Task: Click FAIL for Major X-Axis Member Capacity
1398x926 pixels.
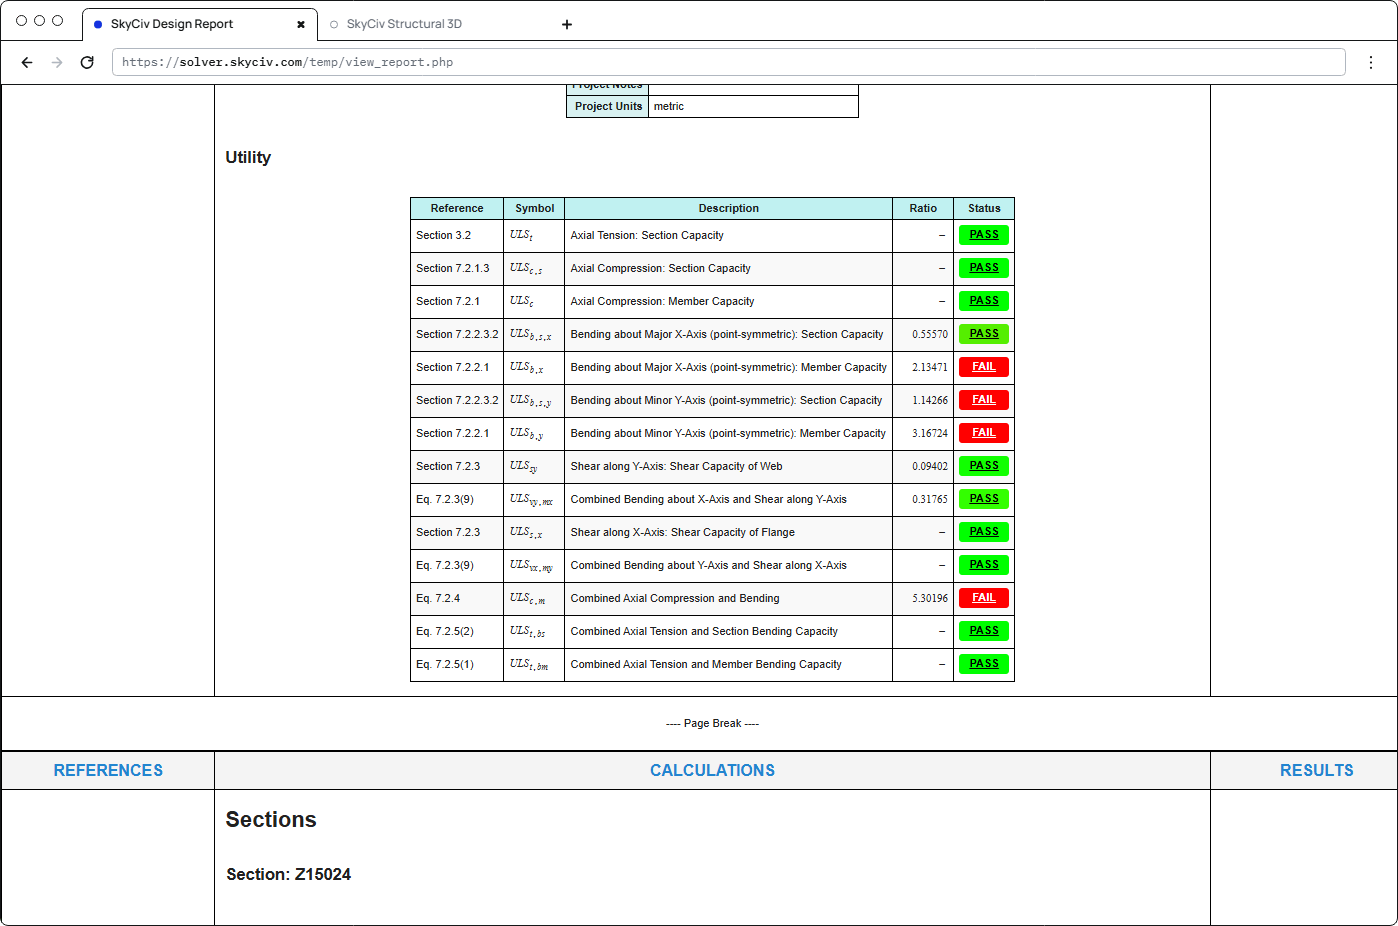Action: point(984,367)
